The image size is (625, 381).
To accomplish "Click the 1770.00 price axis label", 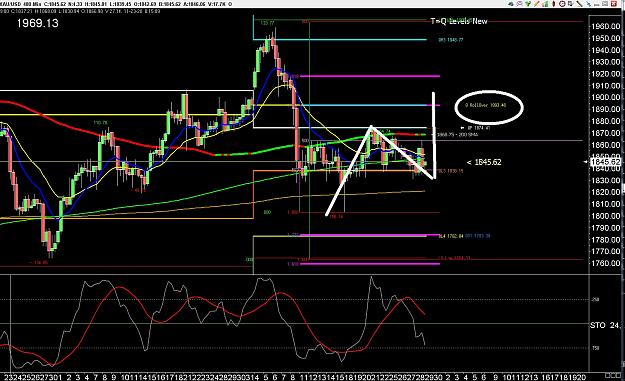I will click(605, 251).
